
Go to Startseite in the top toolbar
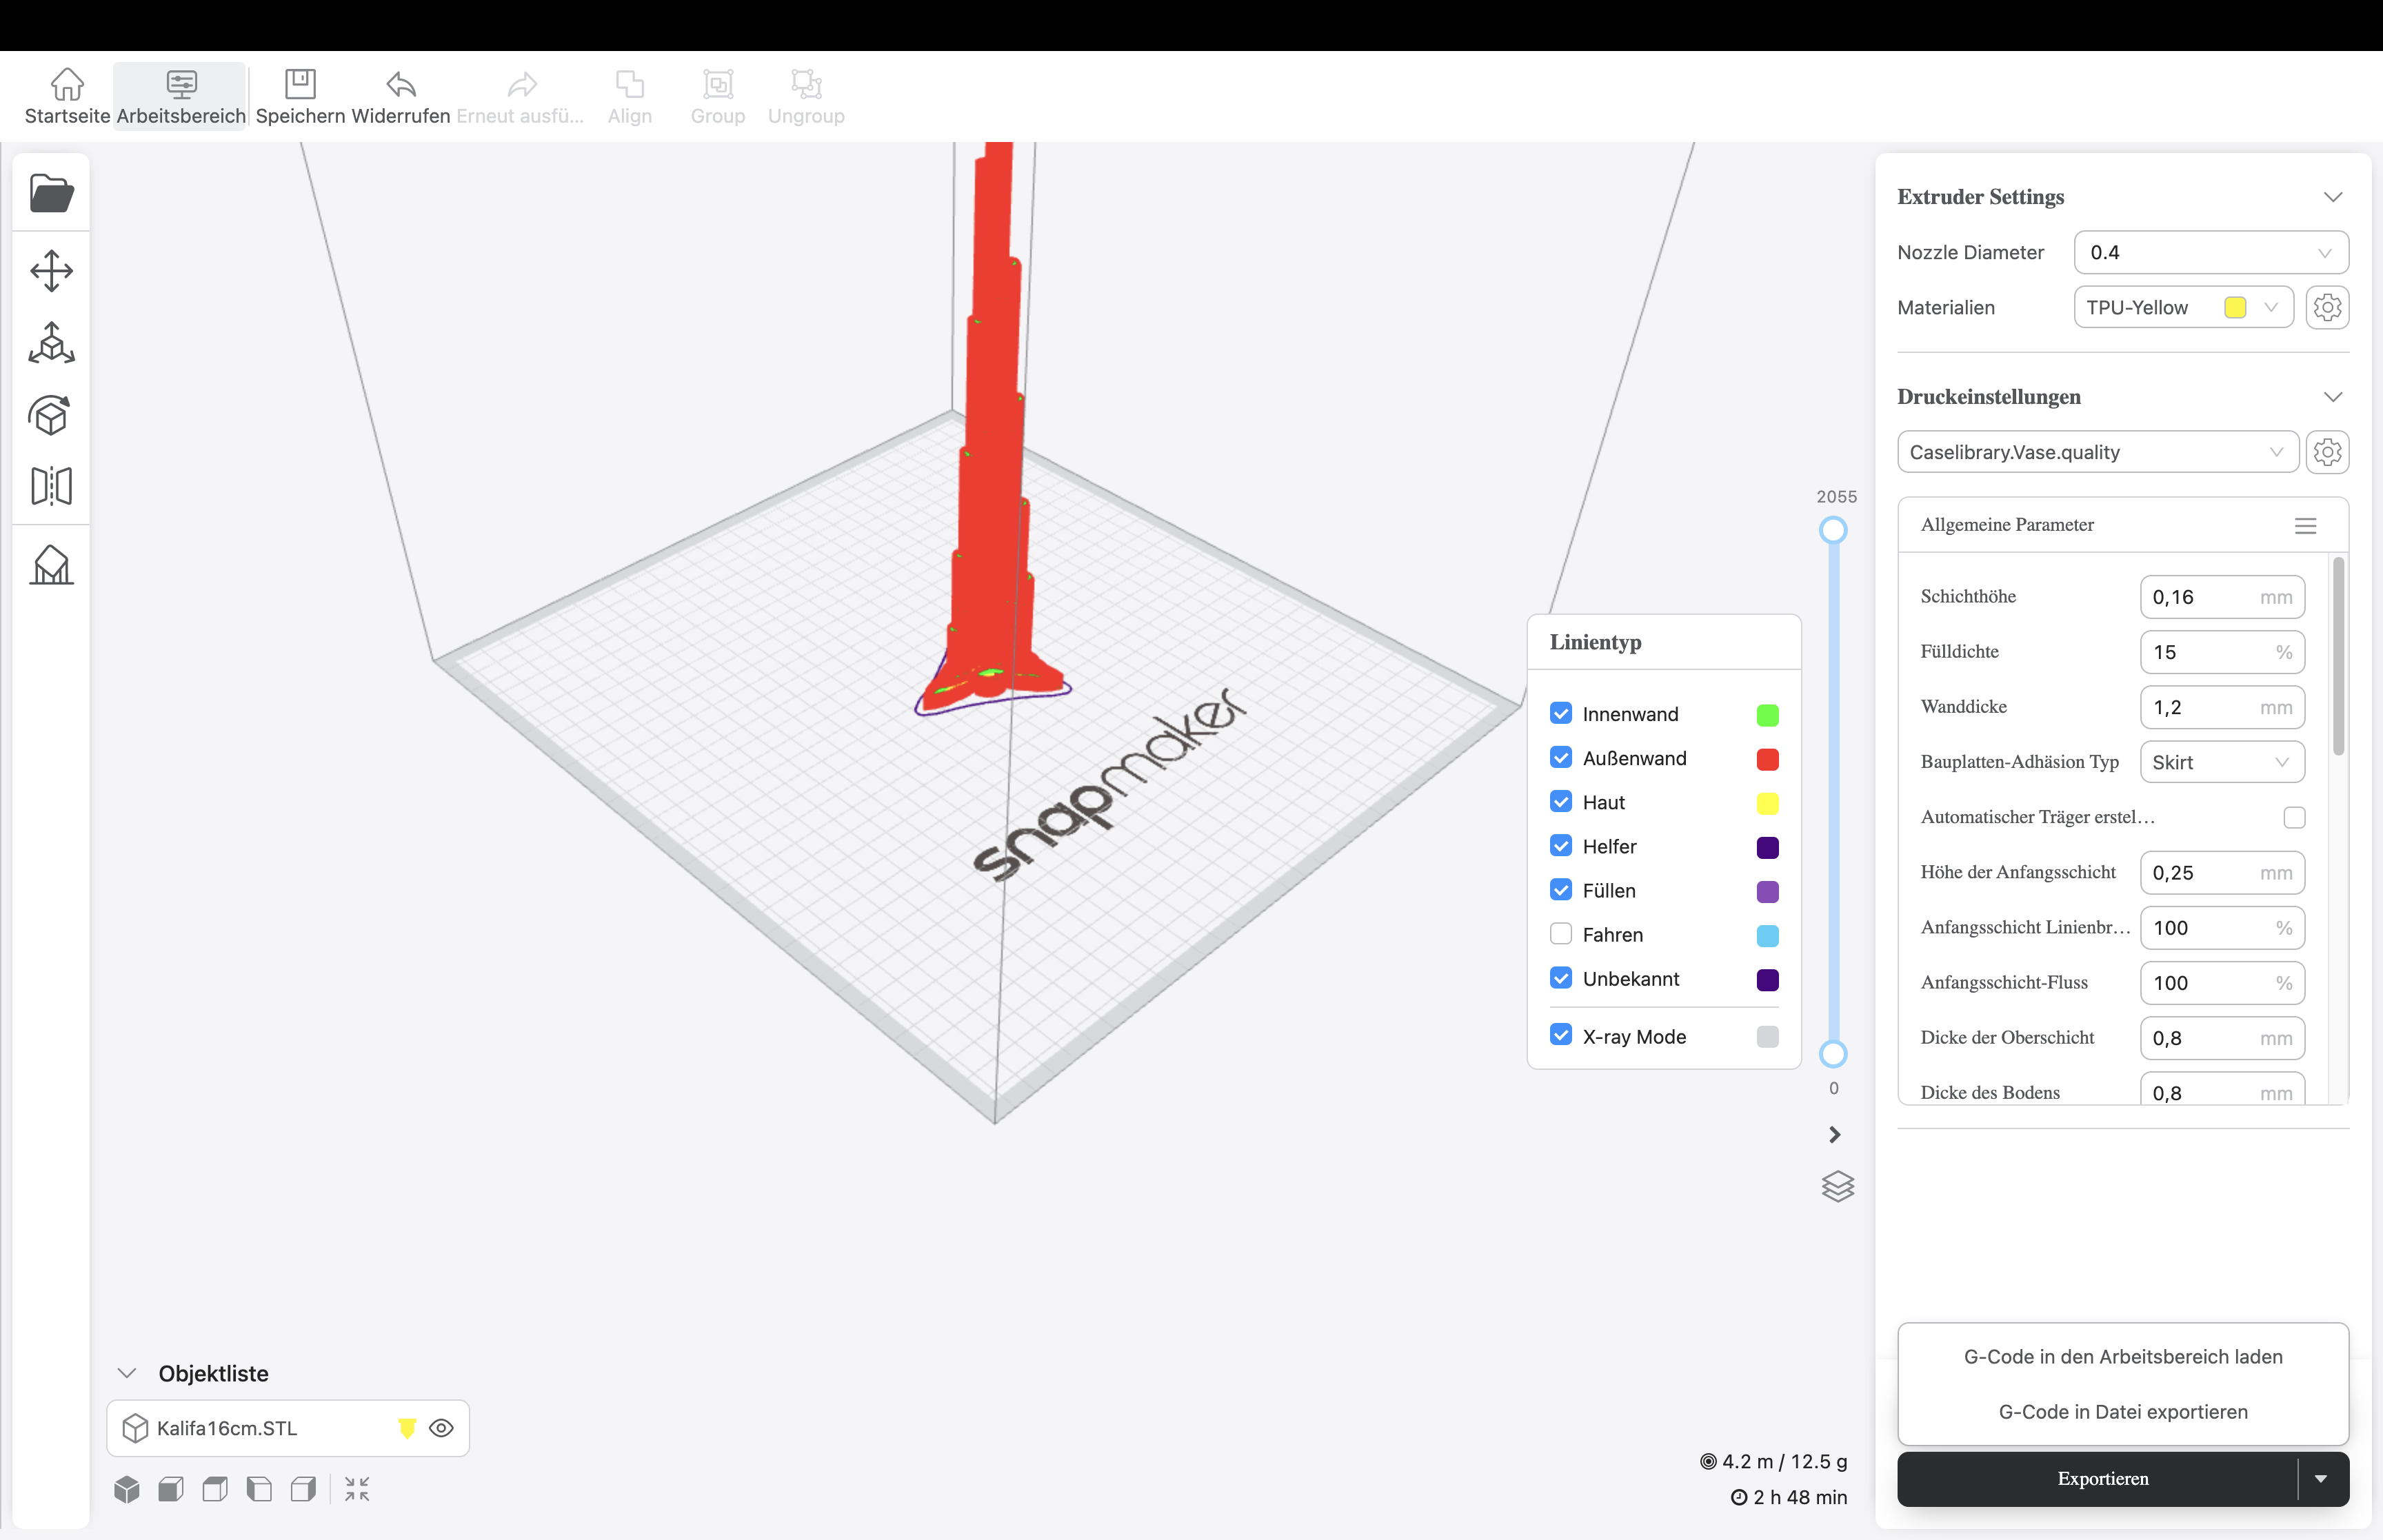[x=67, y=96]
